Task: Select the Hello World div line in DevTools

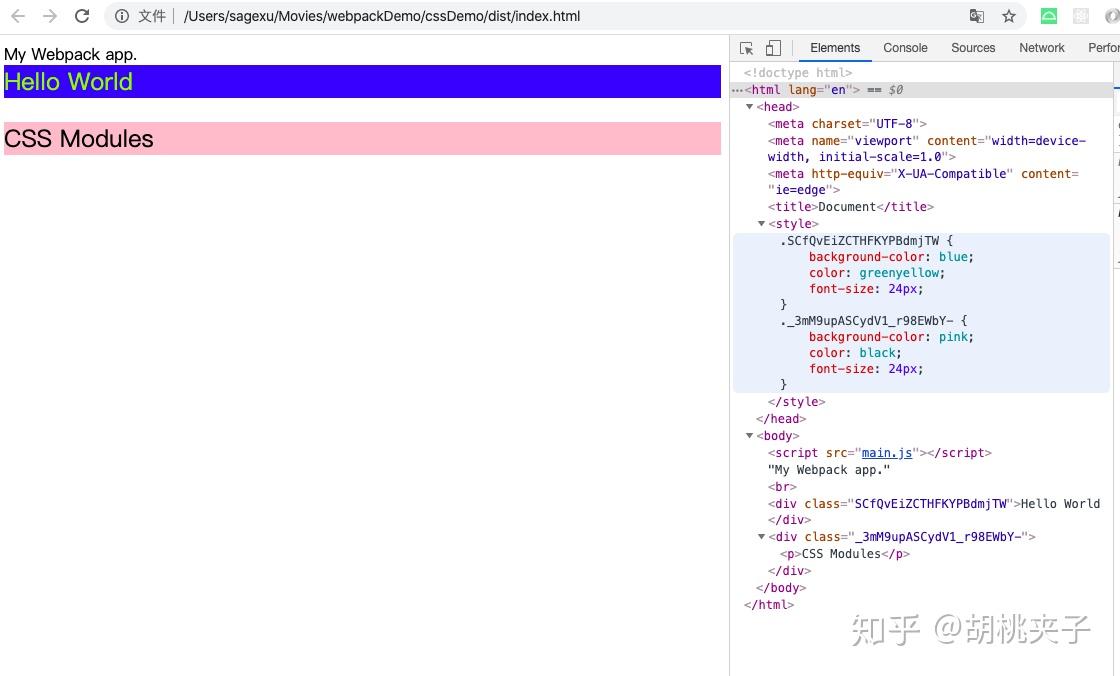Action: [x=934, y=512]
